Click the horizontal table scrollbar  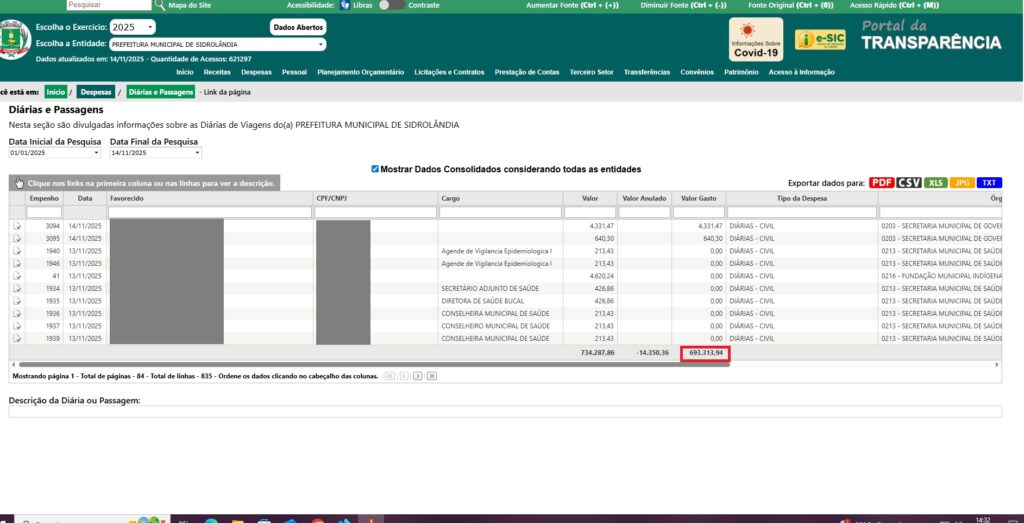370,364
